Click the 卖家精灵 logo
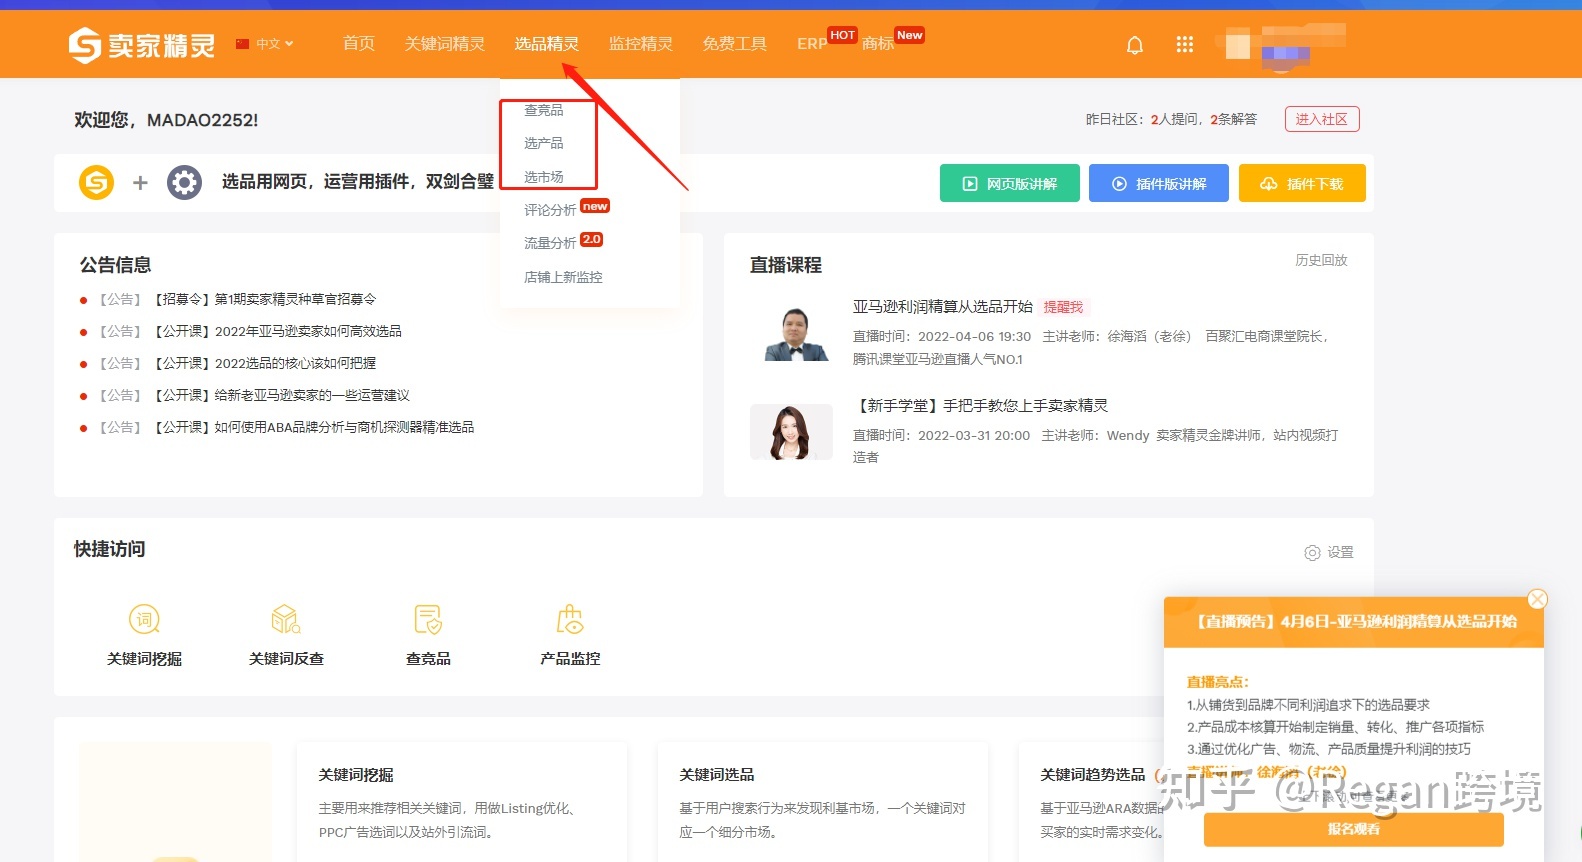 [142, 45]
